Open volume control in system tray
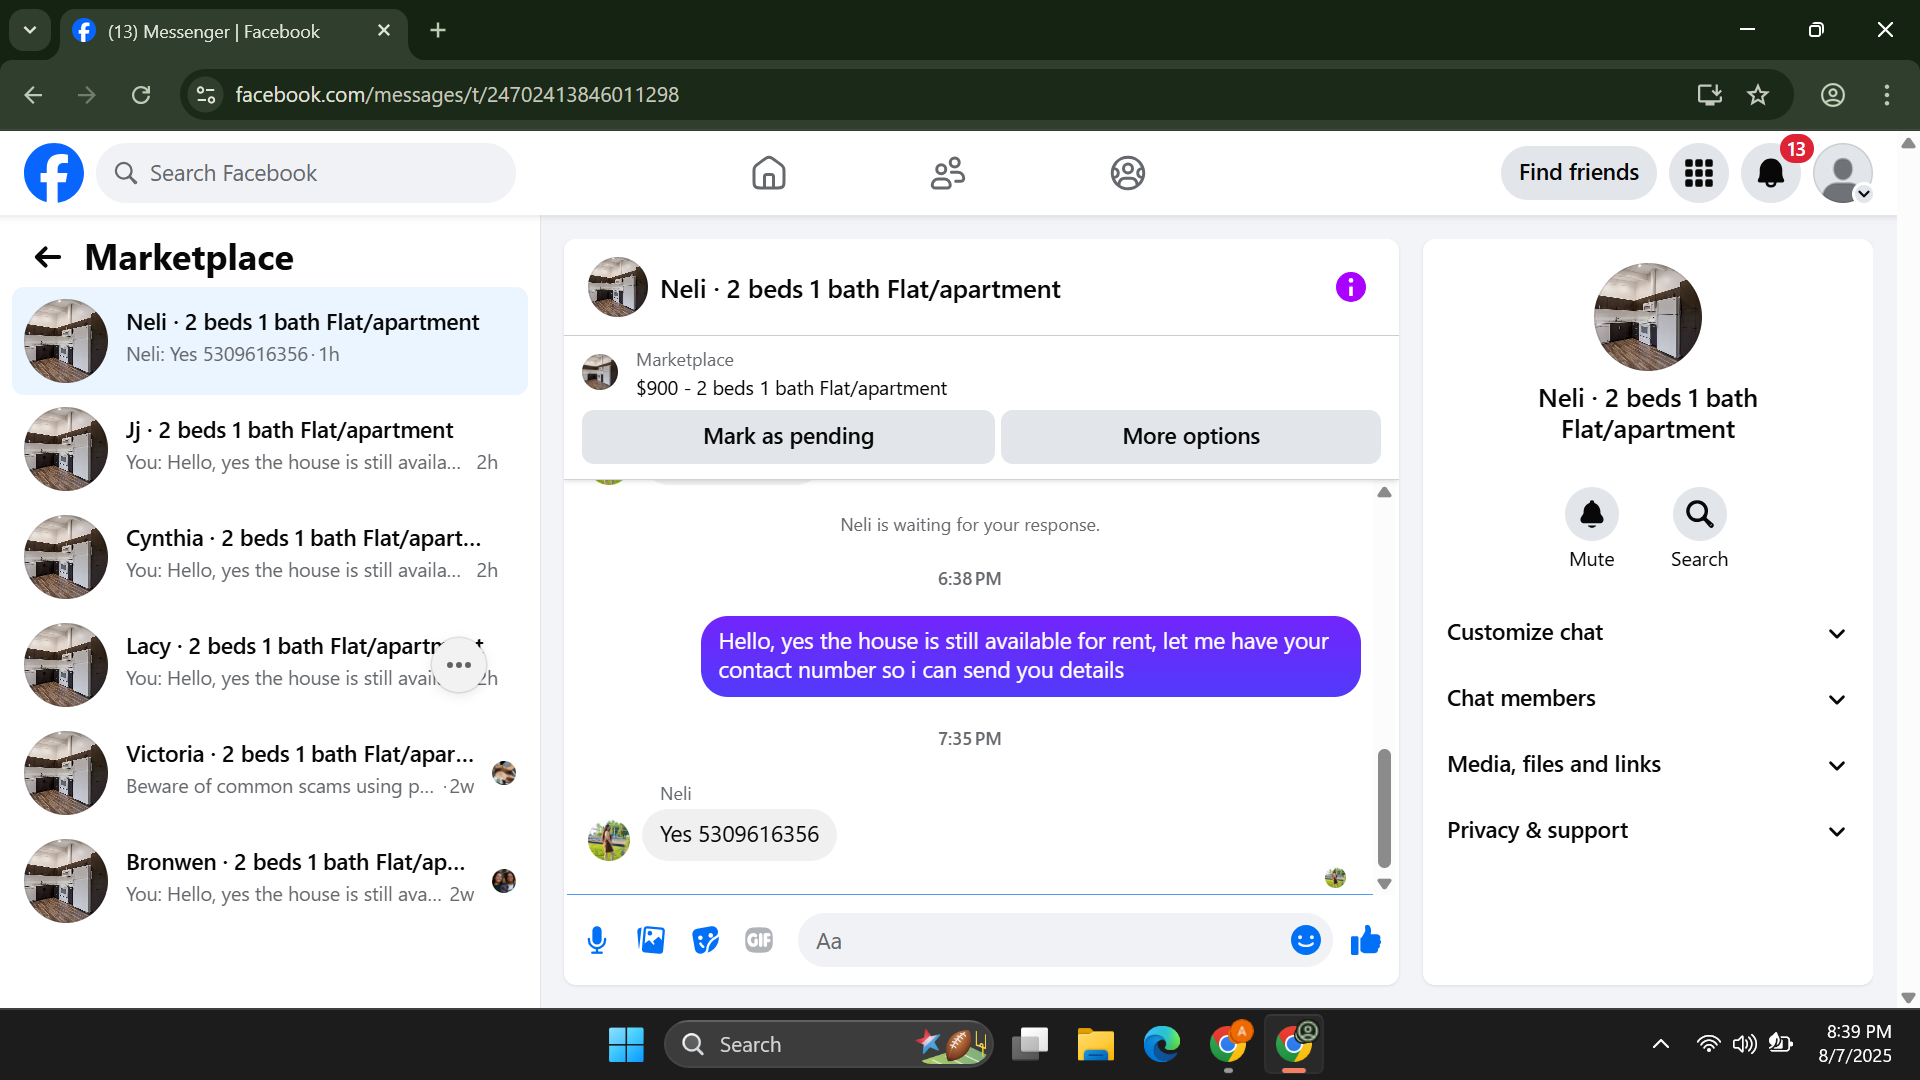The height and width of the screenshot is (1080, 1920). point(1744,1045)
